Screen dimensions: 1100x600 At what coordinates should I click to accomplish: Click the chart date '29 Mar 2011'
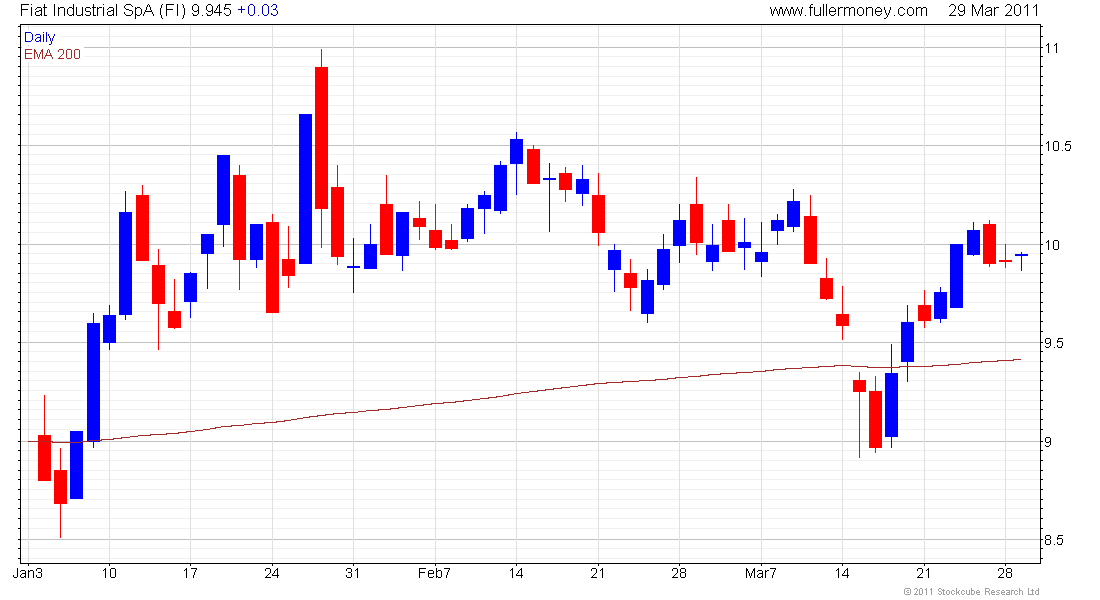point(993,11)
